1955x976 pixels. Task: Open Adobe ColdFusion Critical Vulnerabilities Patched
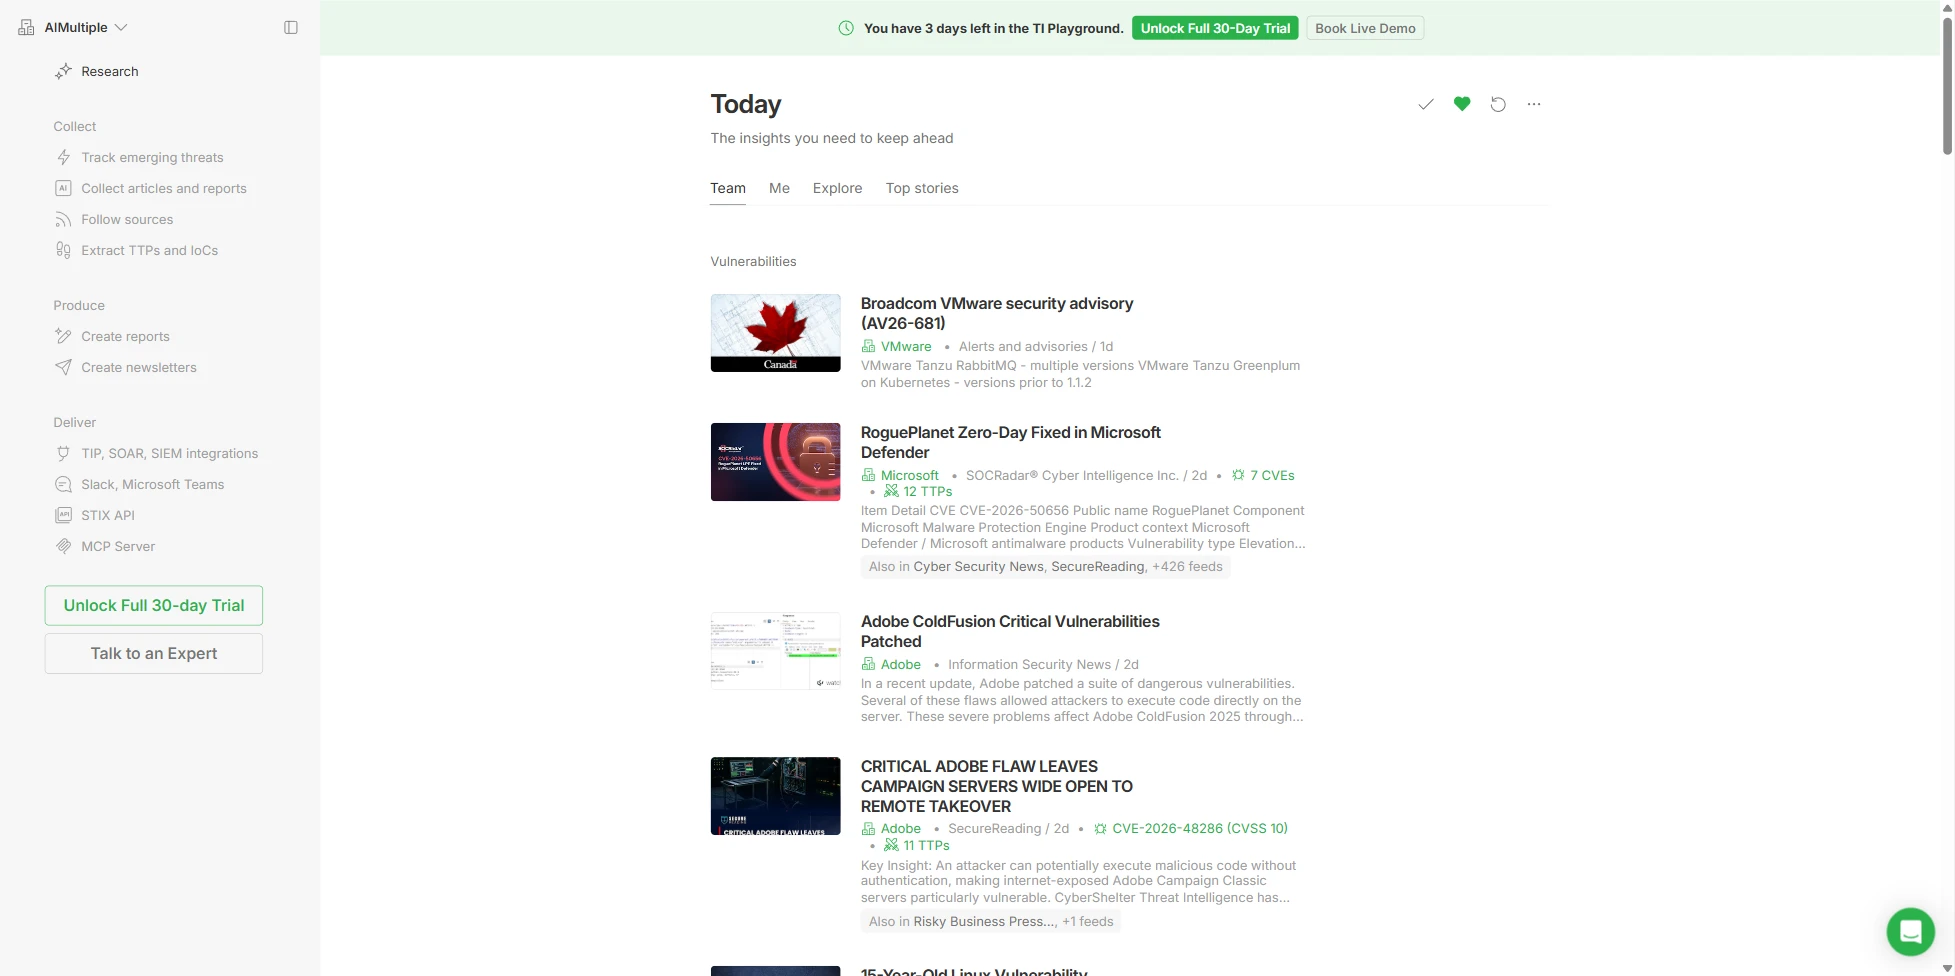pyautogui.click(x=1010, y=631)
